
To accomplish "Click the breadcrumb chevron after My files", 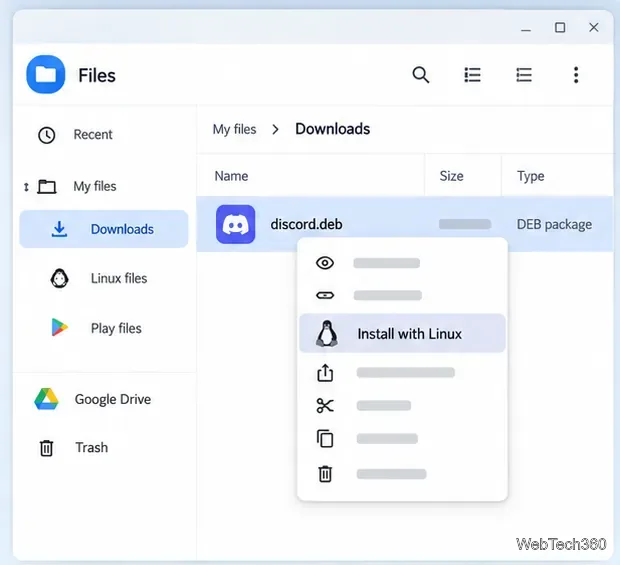I will tap(276, 129).
